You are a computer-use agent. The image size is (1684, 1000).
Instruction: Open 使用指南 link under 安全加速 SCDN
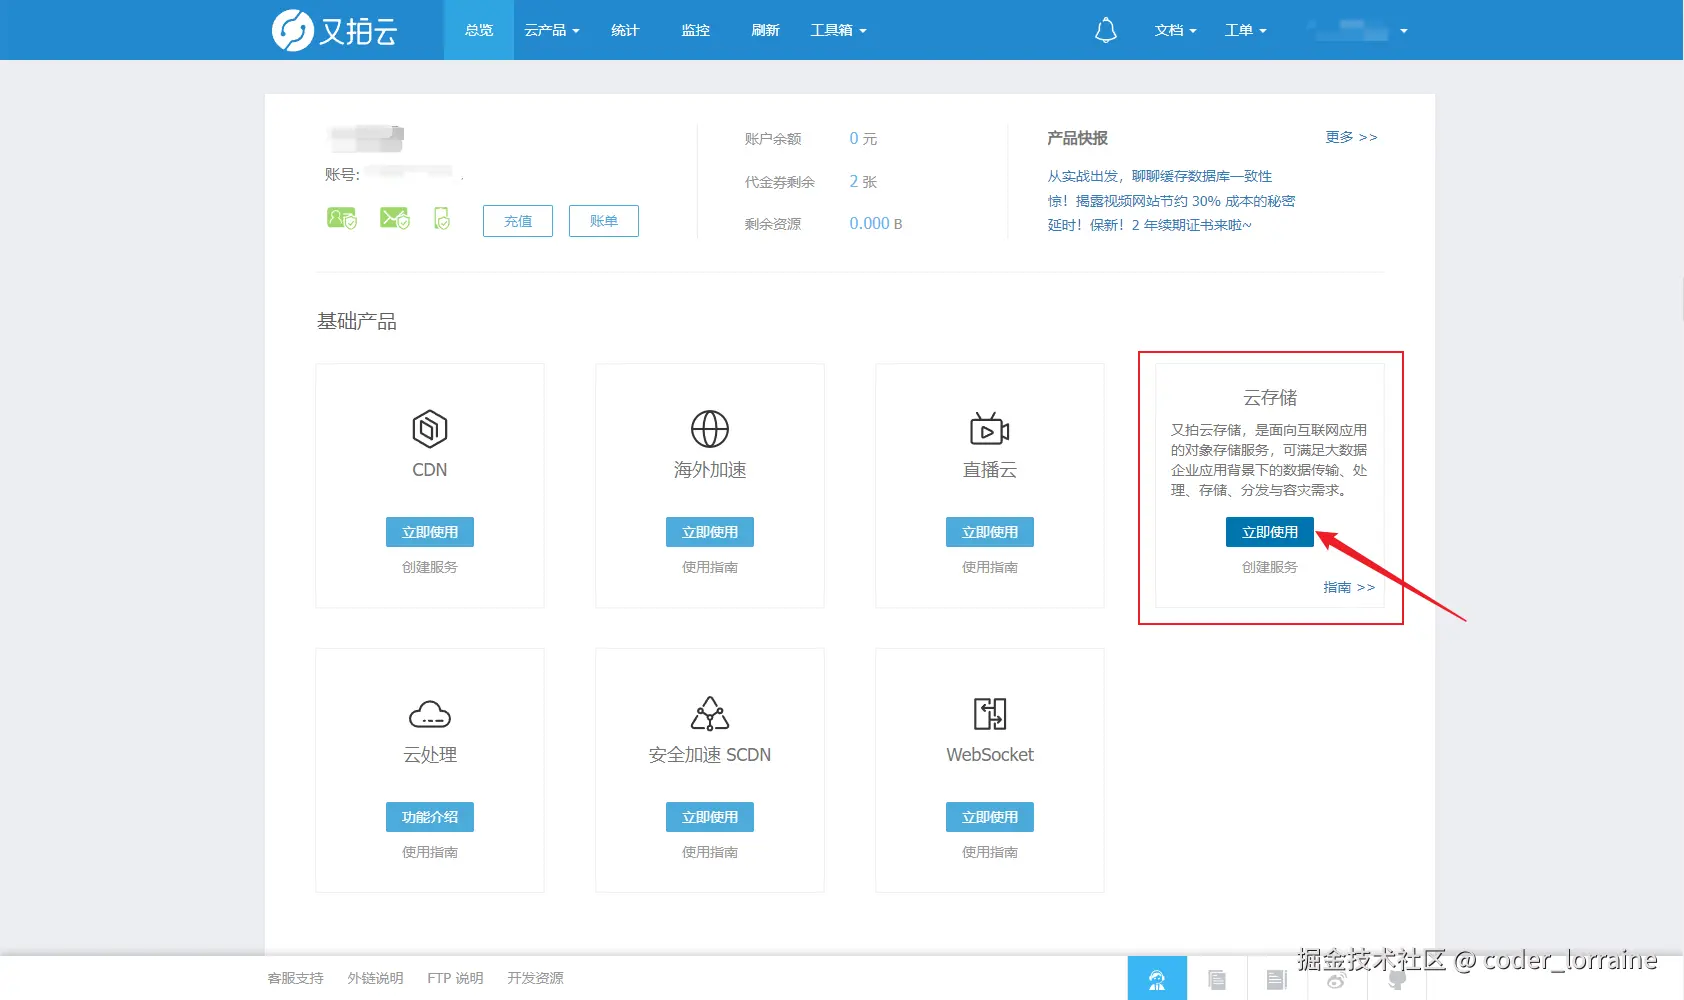tap(710, 852)
